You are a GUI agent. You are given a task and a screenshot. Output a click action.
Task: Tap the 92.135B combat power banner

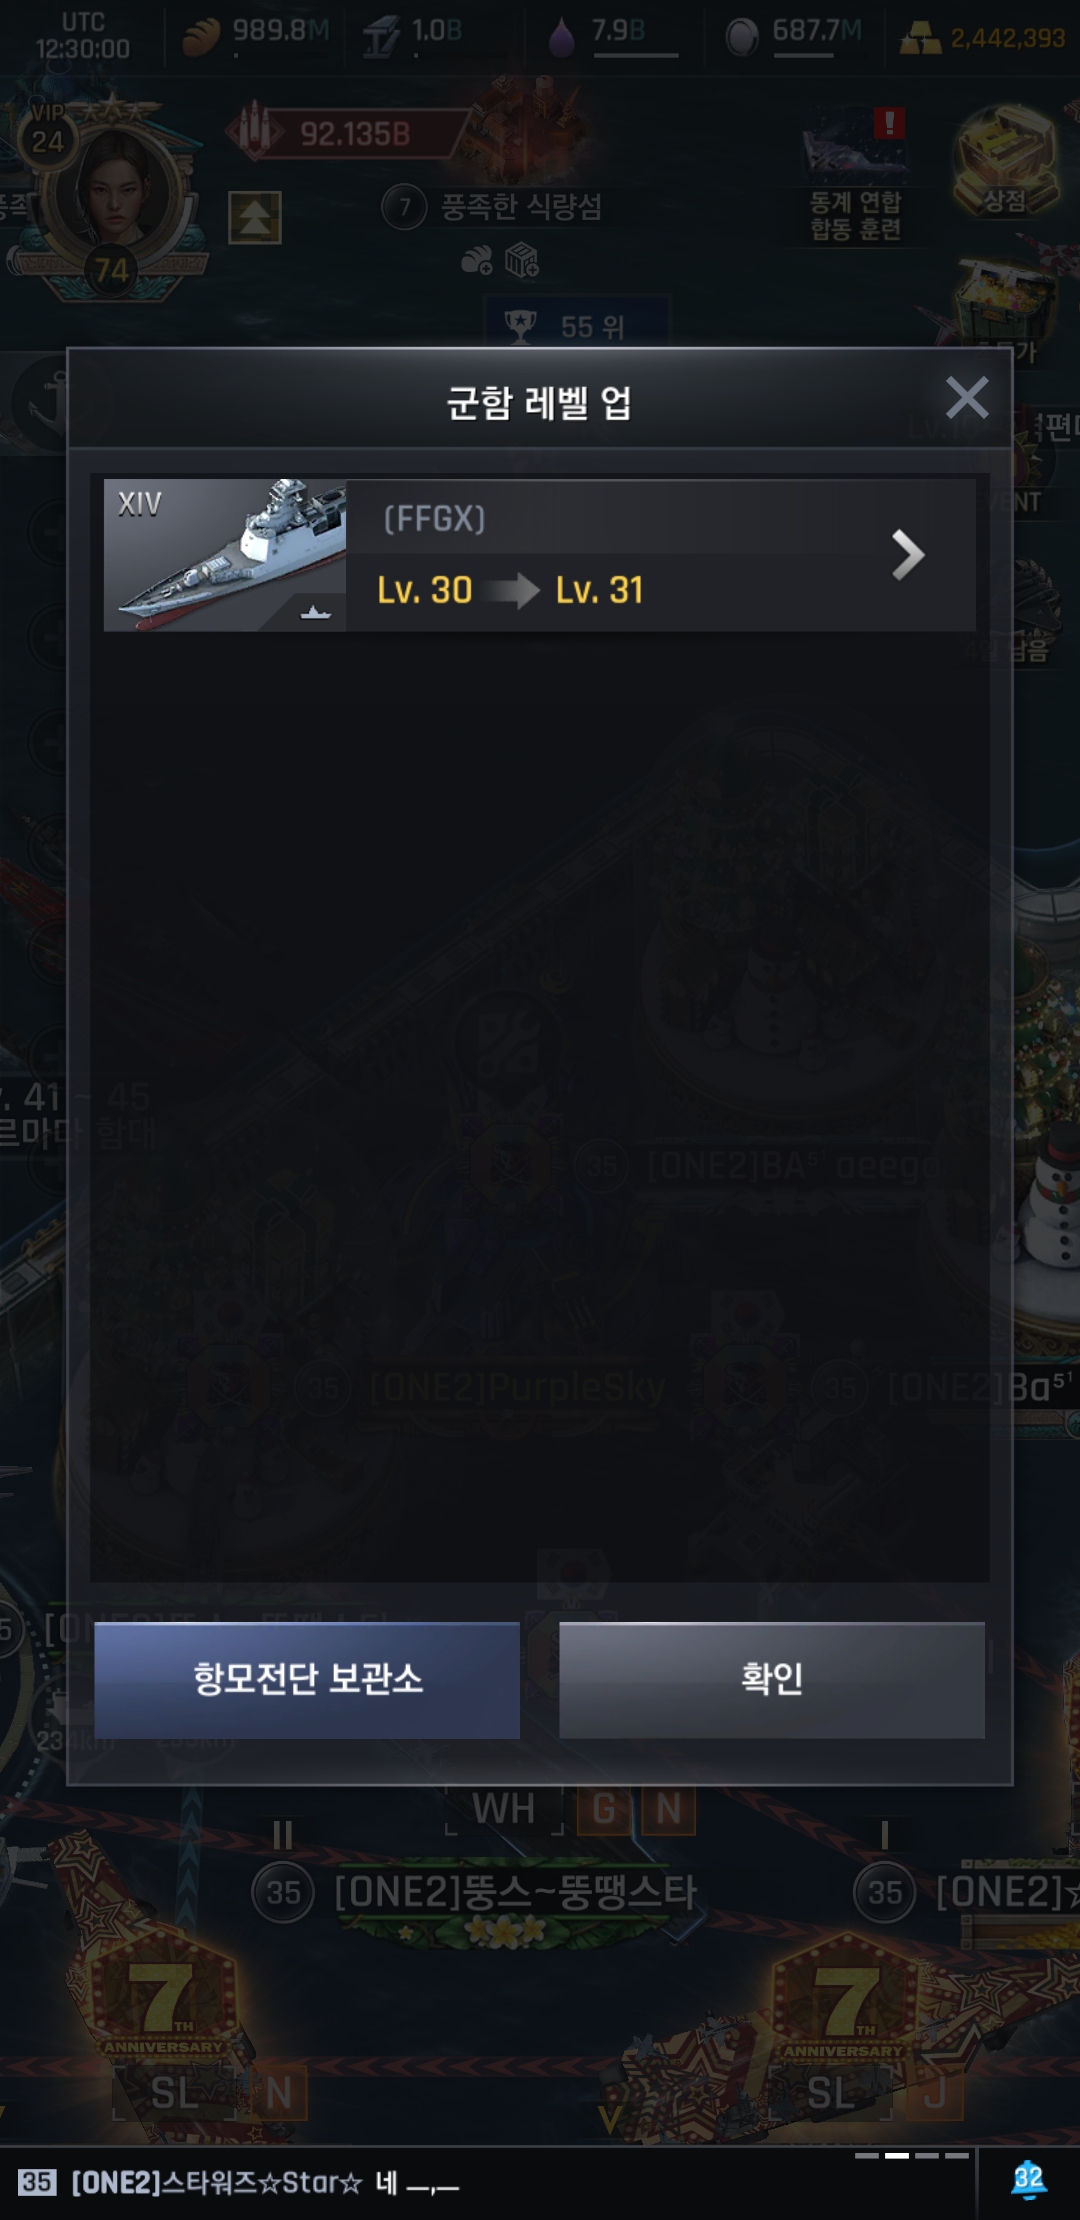tap(345, 132)
